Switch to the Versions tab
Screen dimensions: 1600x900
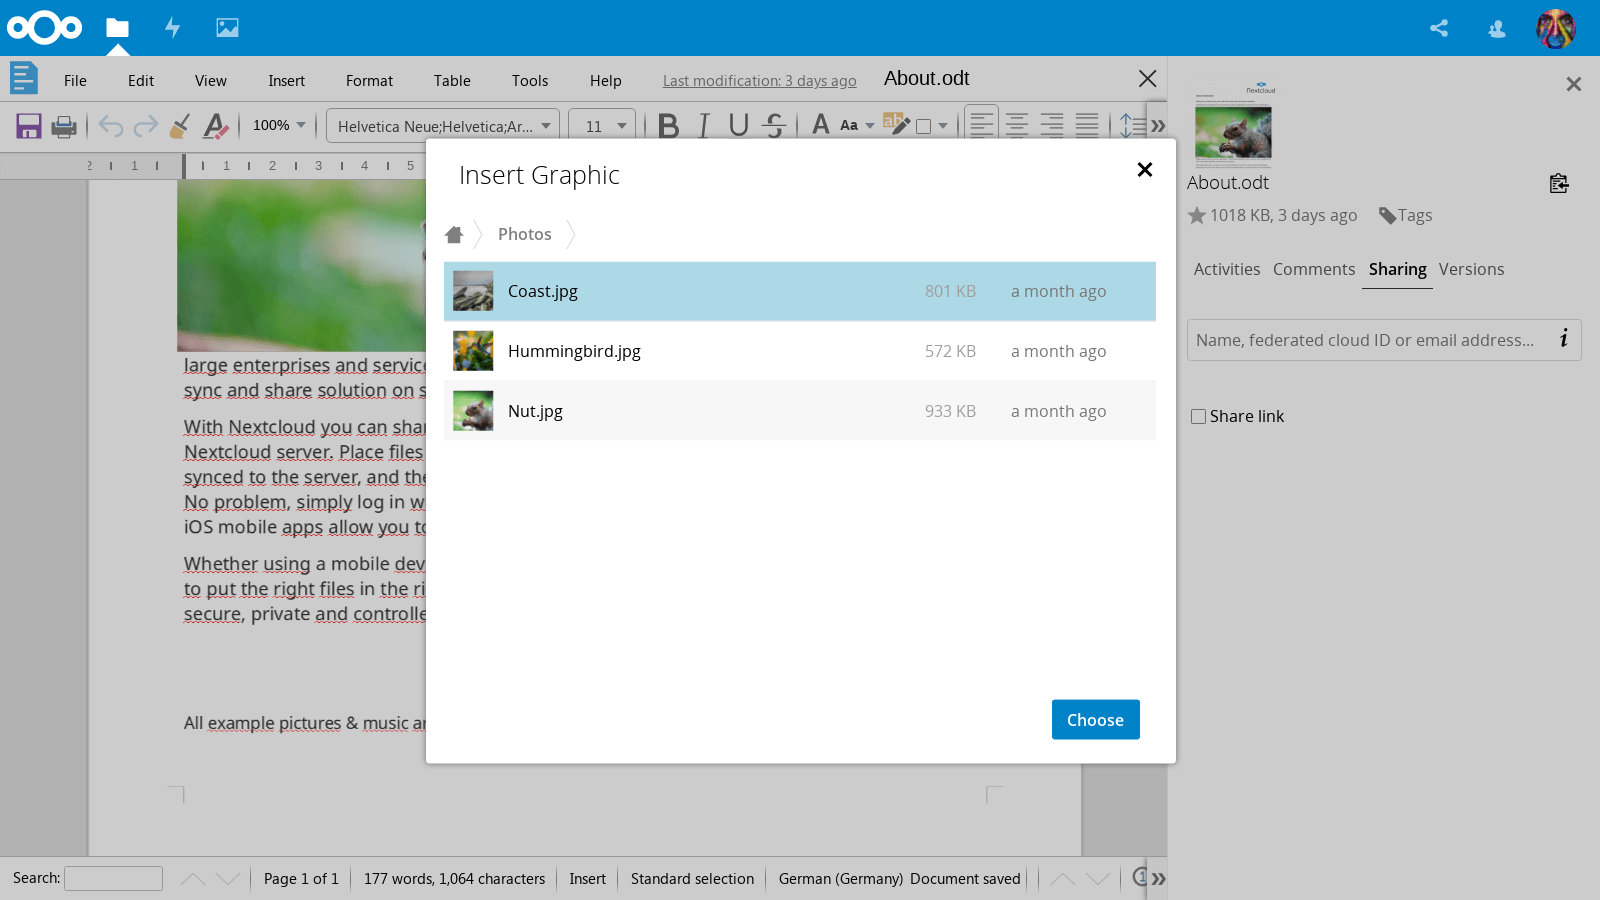(1471, 269)
